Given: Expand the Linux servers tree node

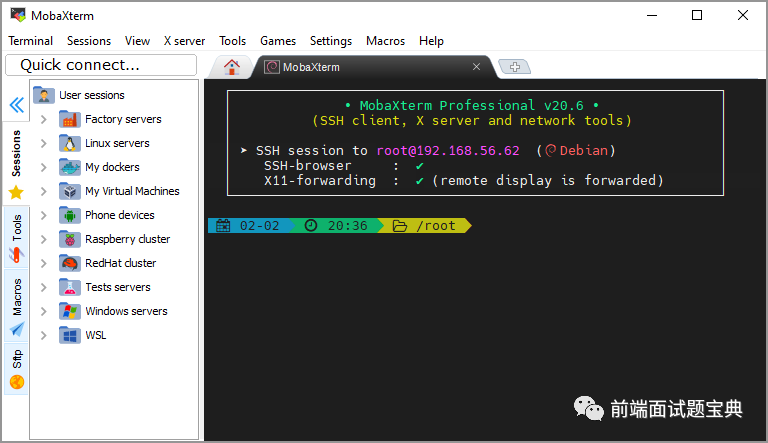Looking at the screenshot, I should [x=44, y=144].
